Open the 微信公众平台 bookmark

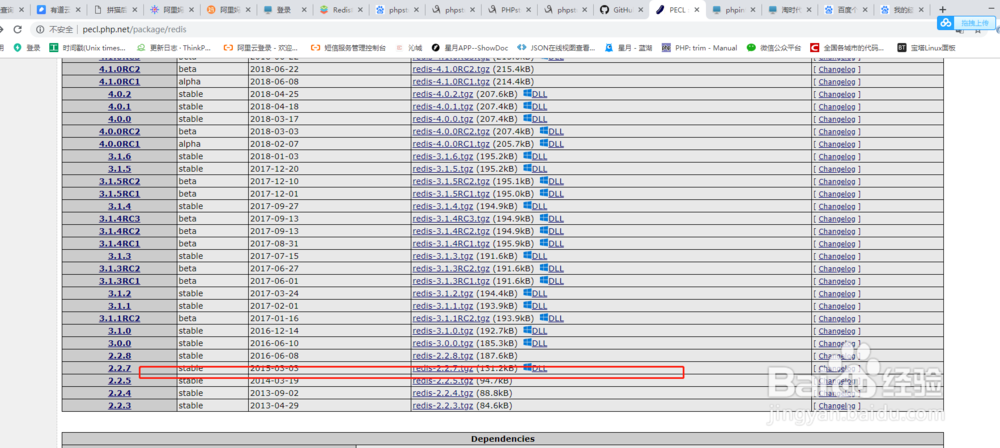pos(774,47)
